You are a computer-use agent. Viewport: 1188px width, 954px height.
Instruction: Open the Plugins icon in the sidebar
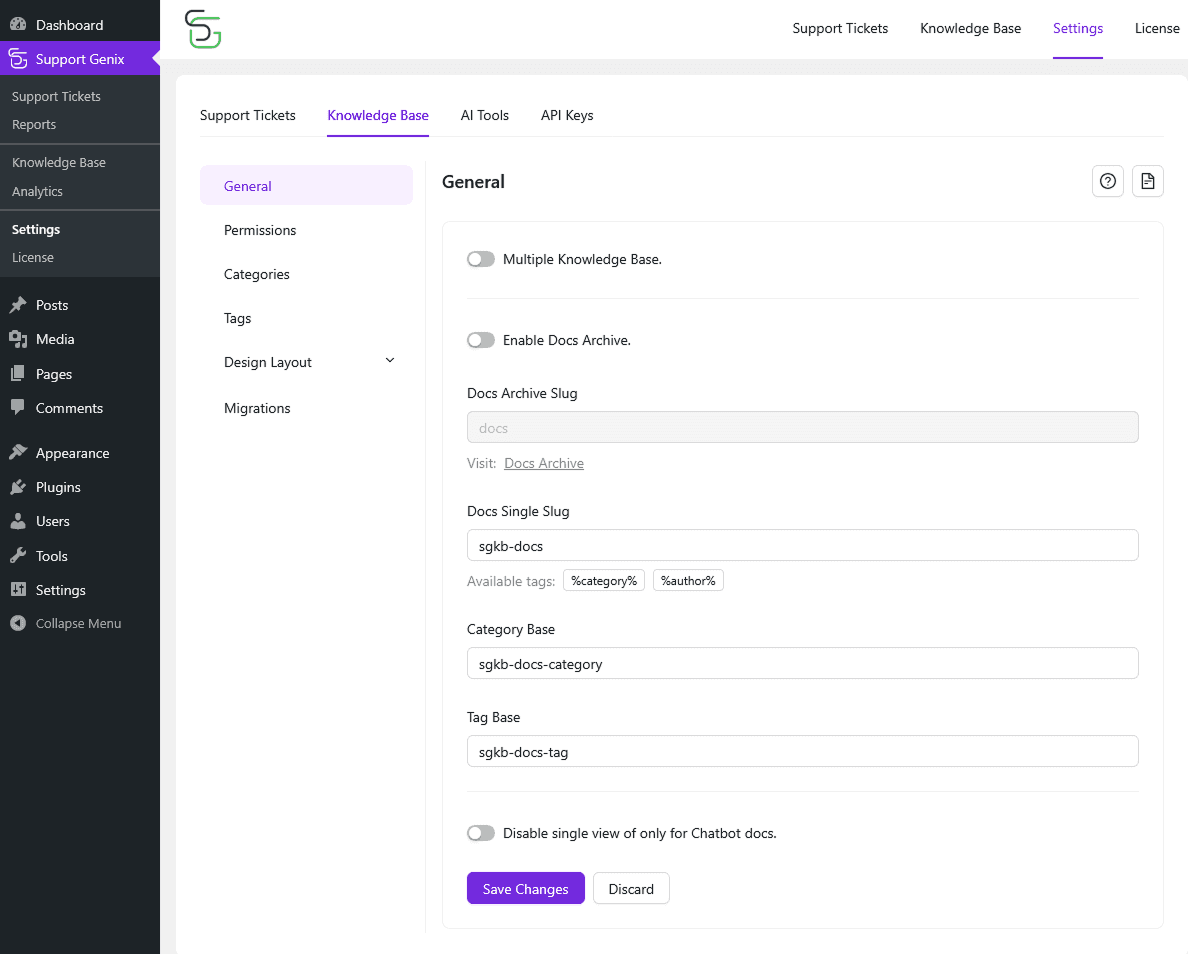coord(20,487)
